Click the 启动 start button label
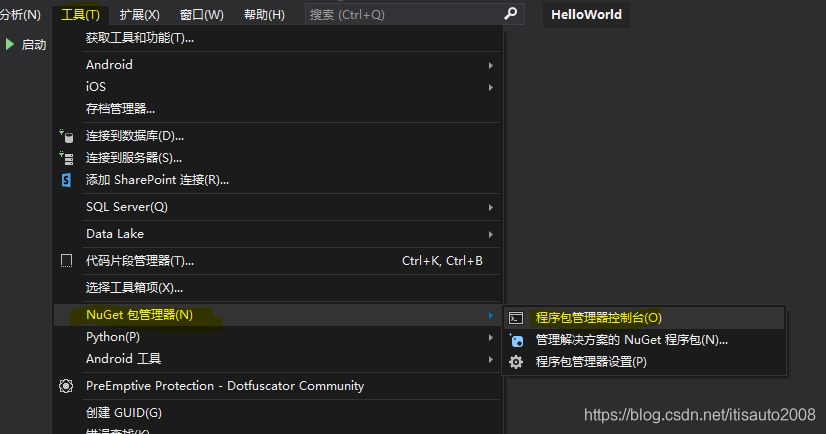 click(34, 45)
